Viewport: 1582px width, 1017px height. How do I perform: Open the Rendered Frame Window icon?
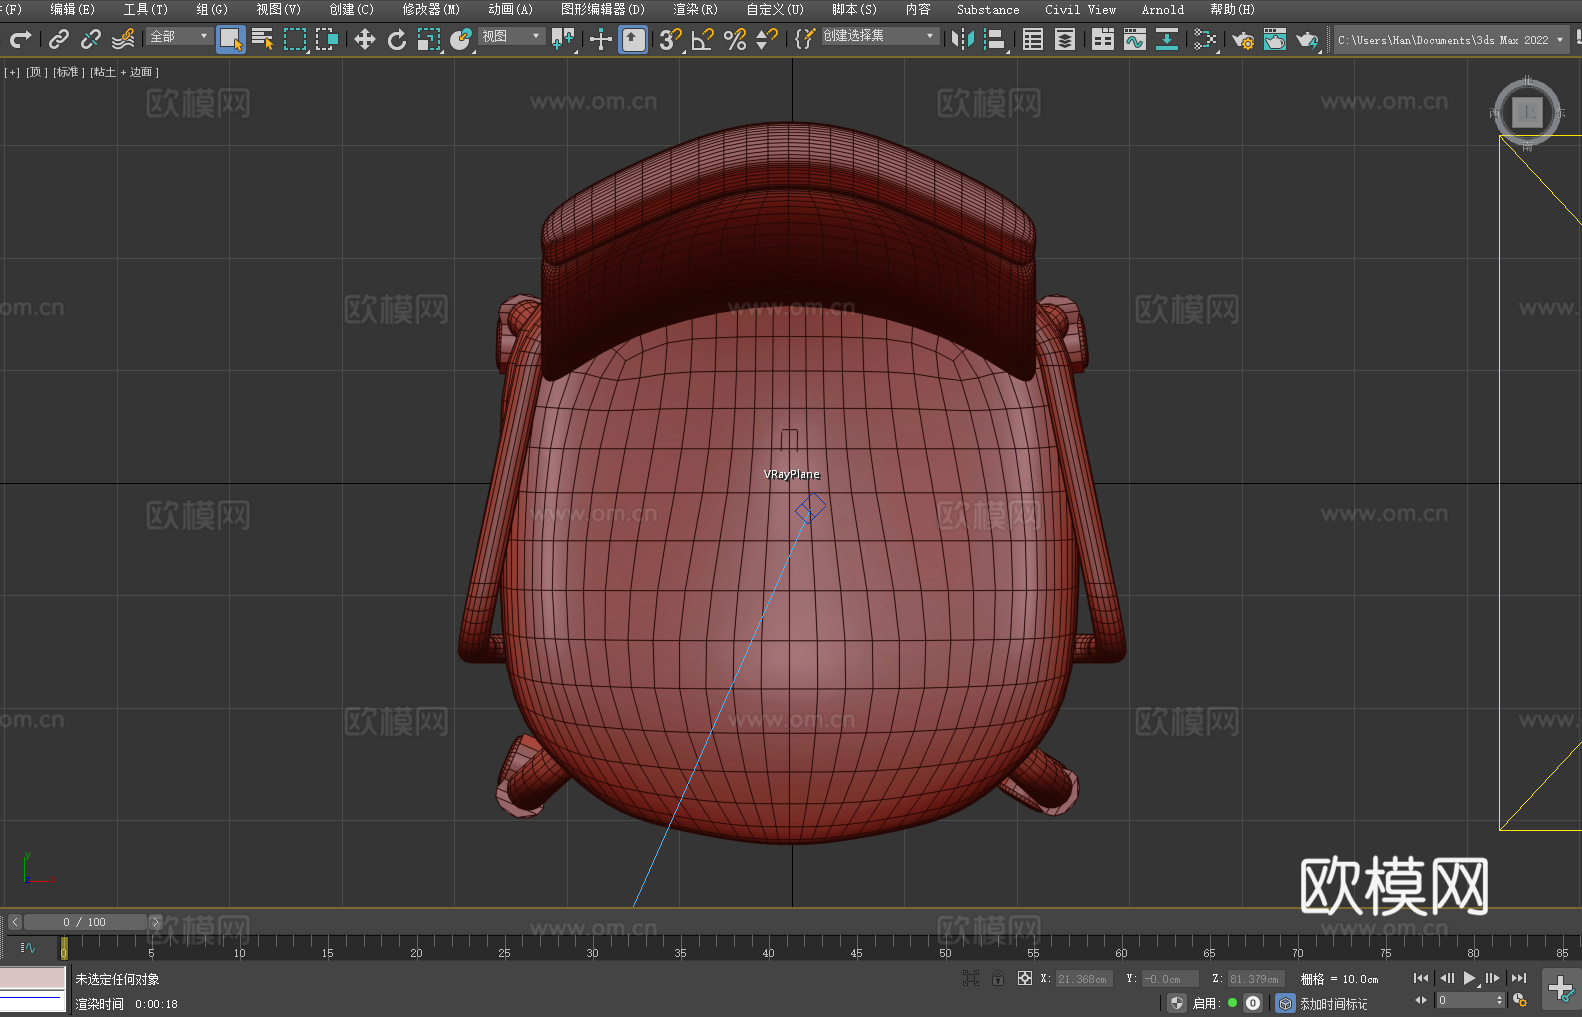coord(1275,39)
